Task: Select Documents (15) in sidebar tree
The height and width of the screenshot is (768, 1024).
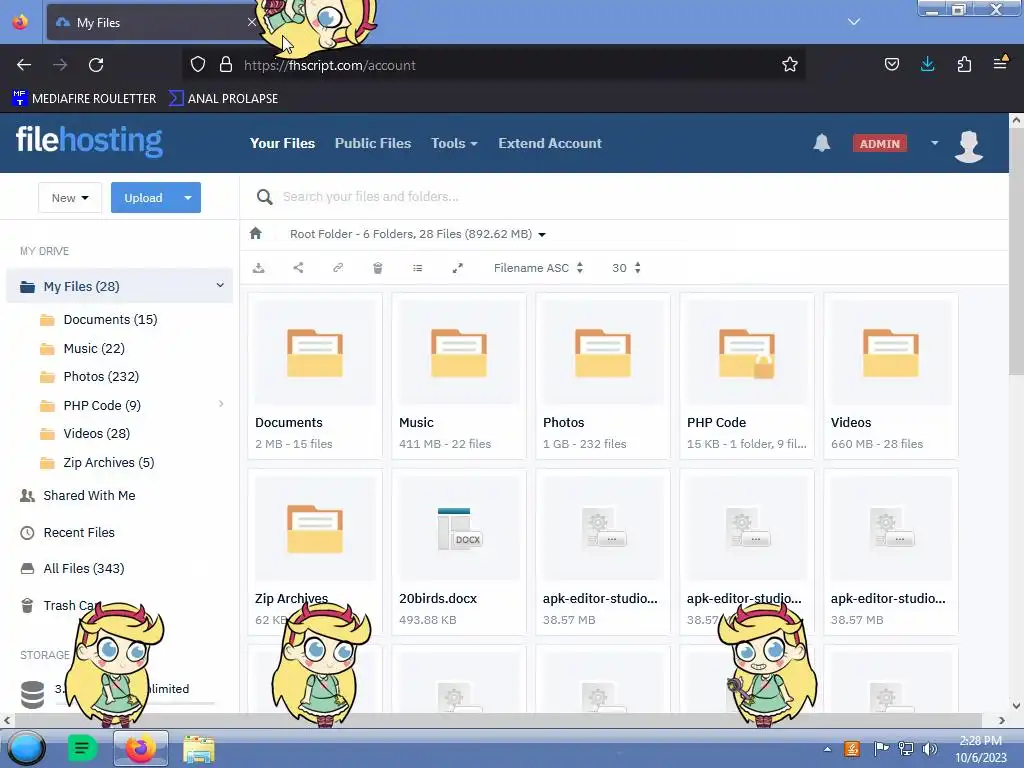Action: [110, 319]
